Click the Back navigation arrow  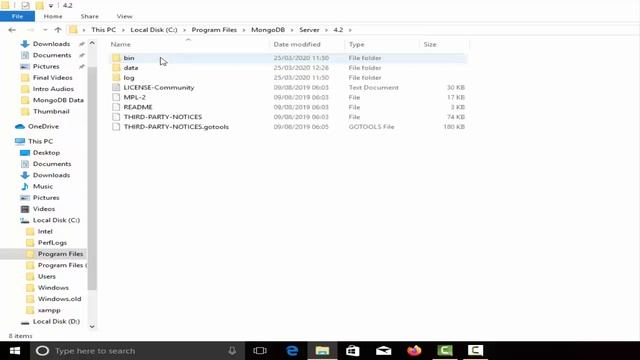(x=12, y=30)
